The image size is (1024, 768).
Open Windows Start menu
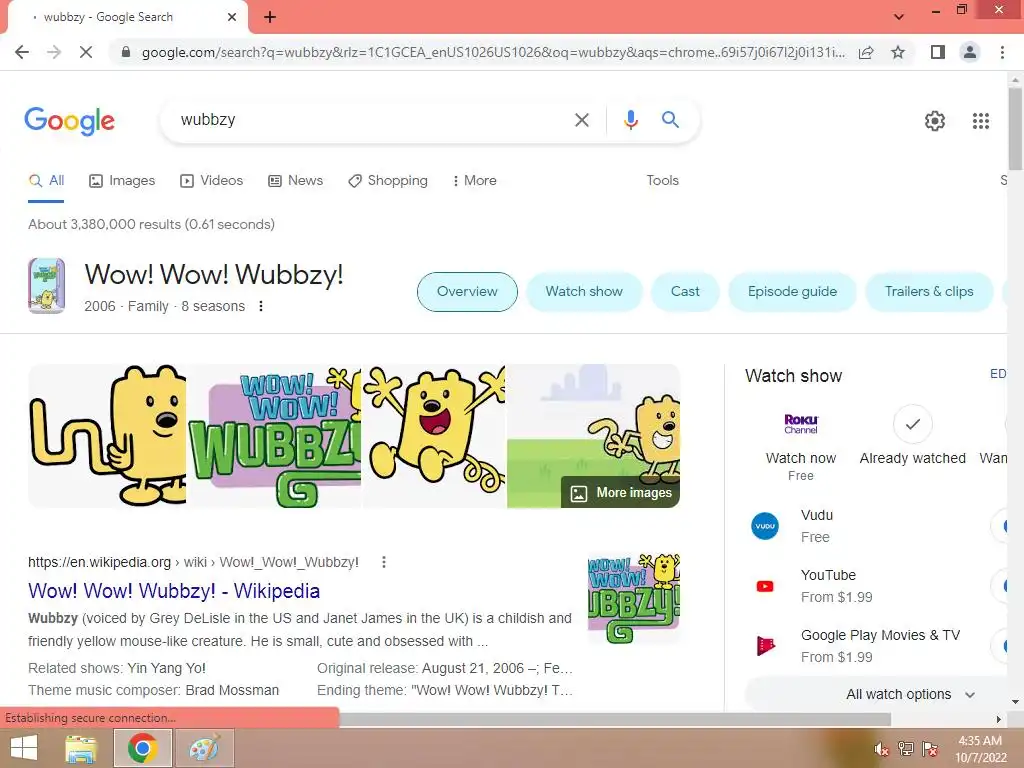[24, 748]
